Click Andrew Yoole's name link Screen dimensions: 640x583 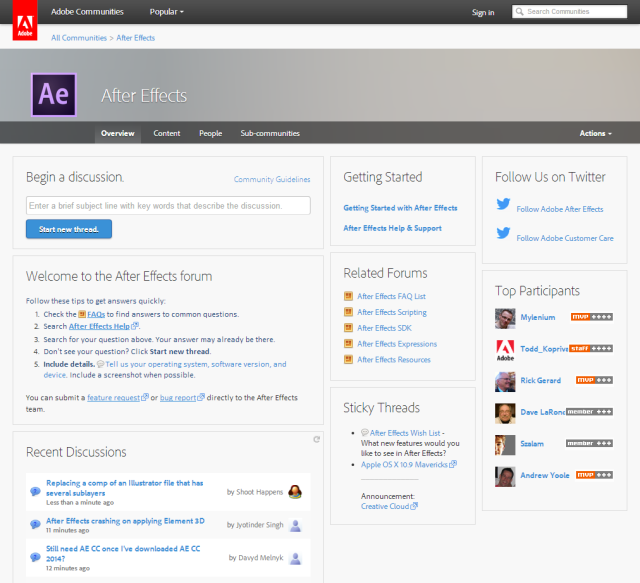(x=544, y=475)
